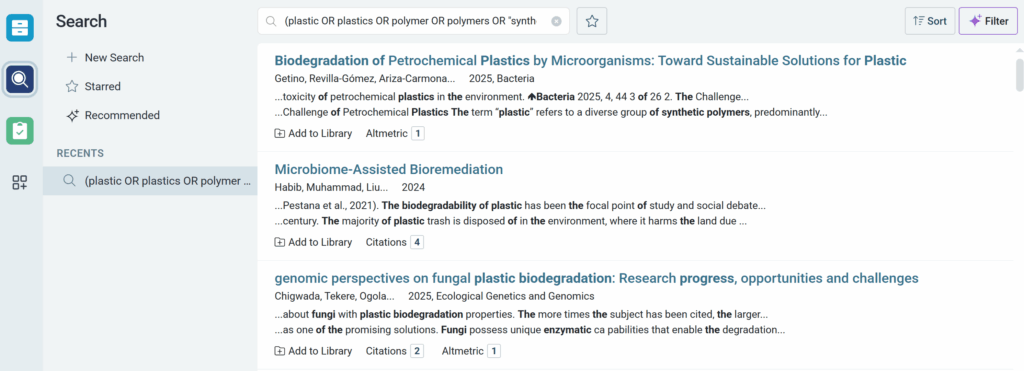Open the add-apps grid sidebar icon
Image resolution: width=1024 pixels, height=371 pixels.
20,182
